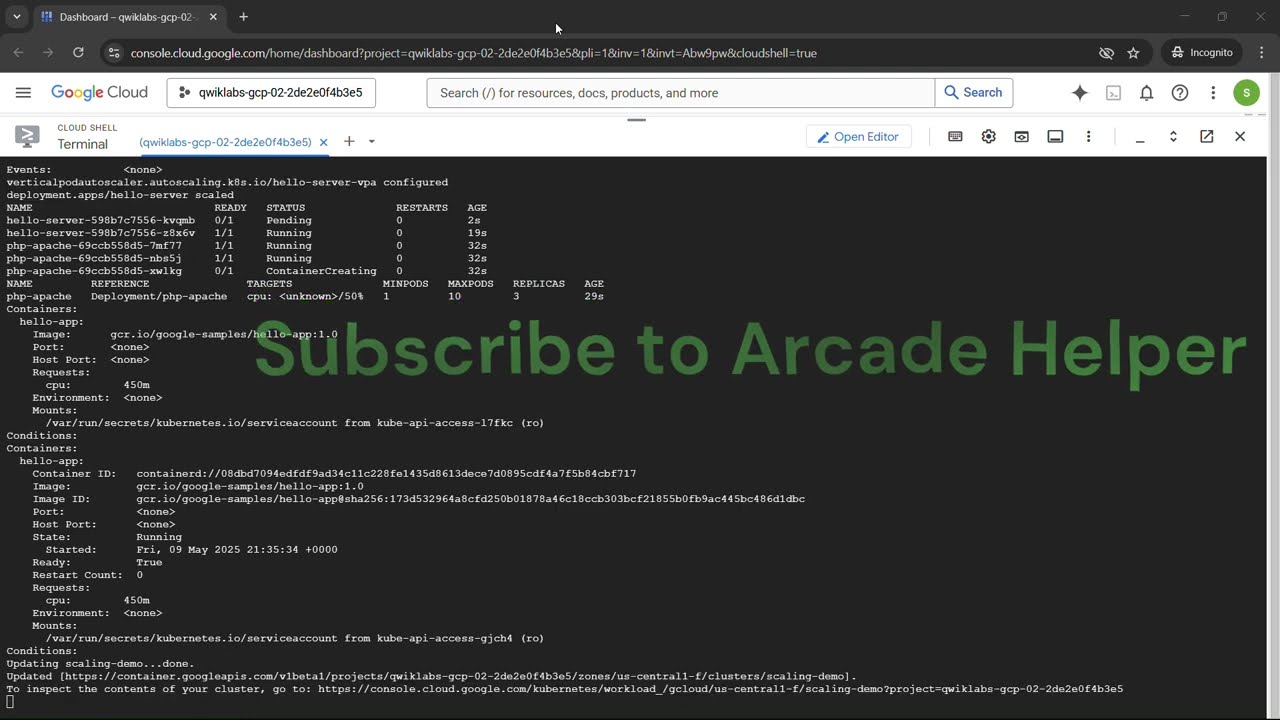Viewport: 1280px width, 720px height.
Task: Open Cloud Shell more options menu
Action: pyautogui.click(x=1088, y=137)
